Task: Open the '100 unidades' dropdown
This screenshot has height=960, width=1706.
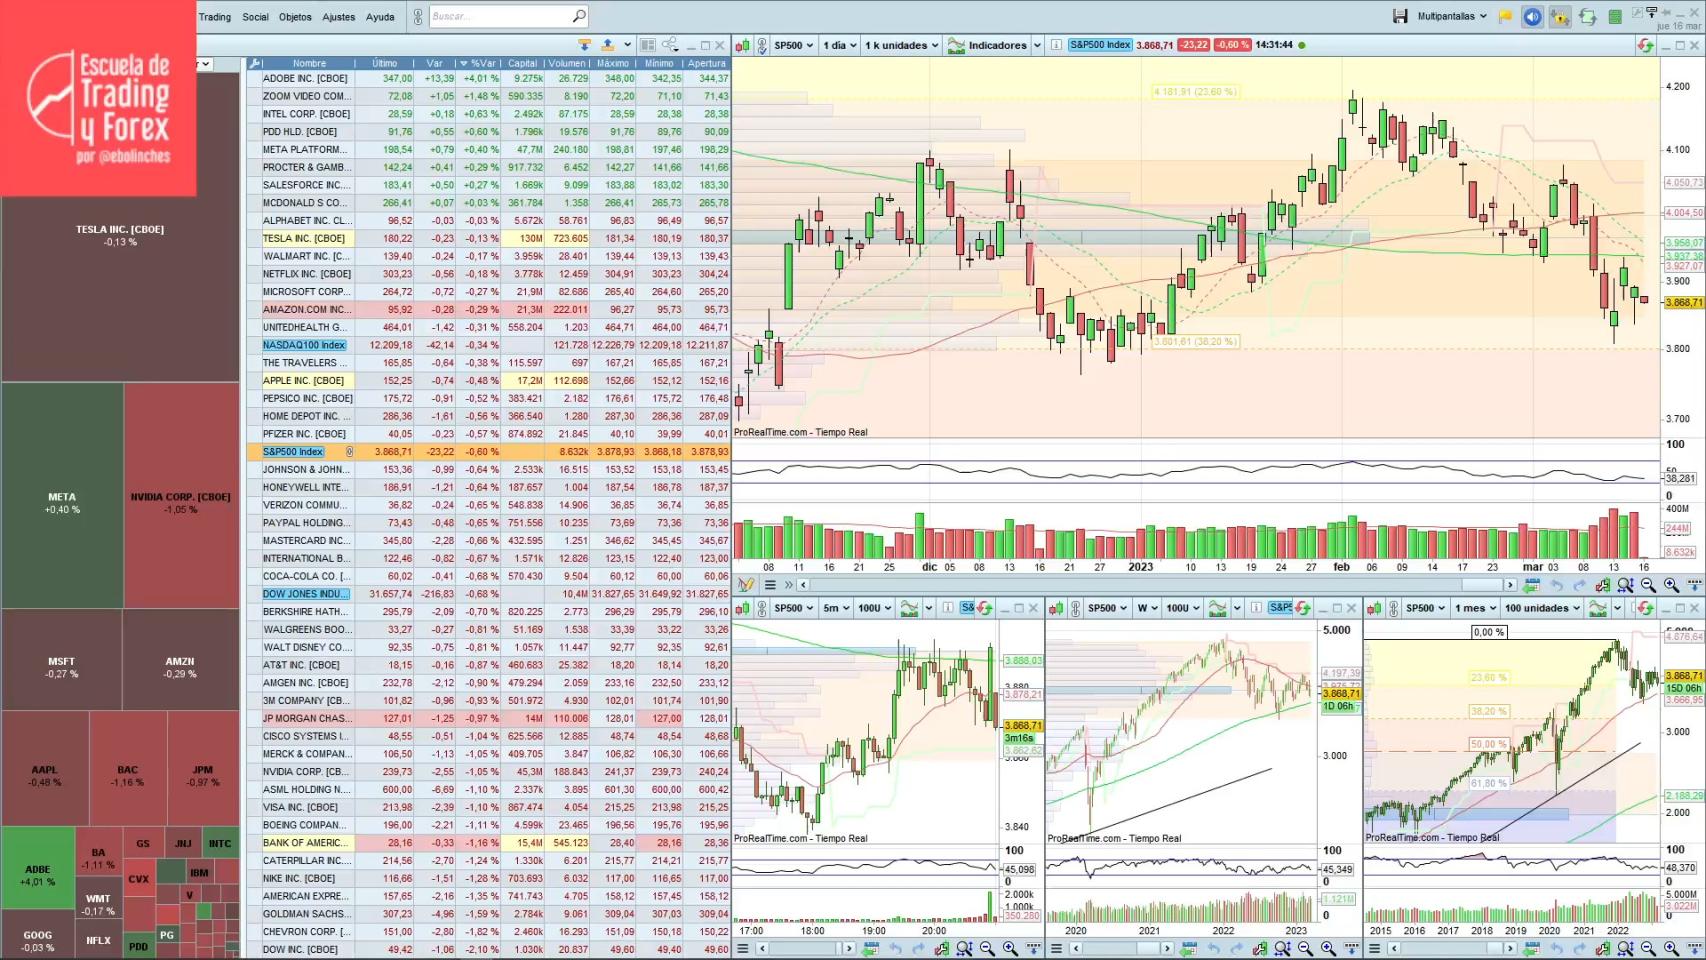Action: 1542,608
